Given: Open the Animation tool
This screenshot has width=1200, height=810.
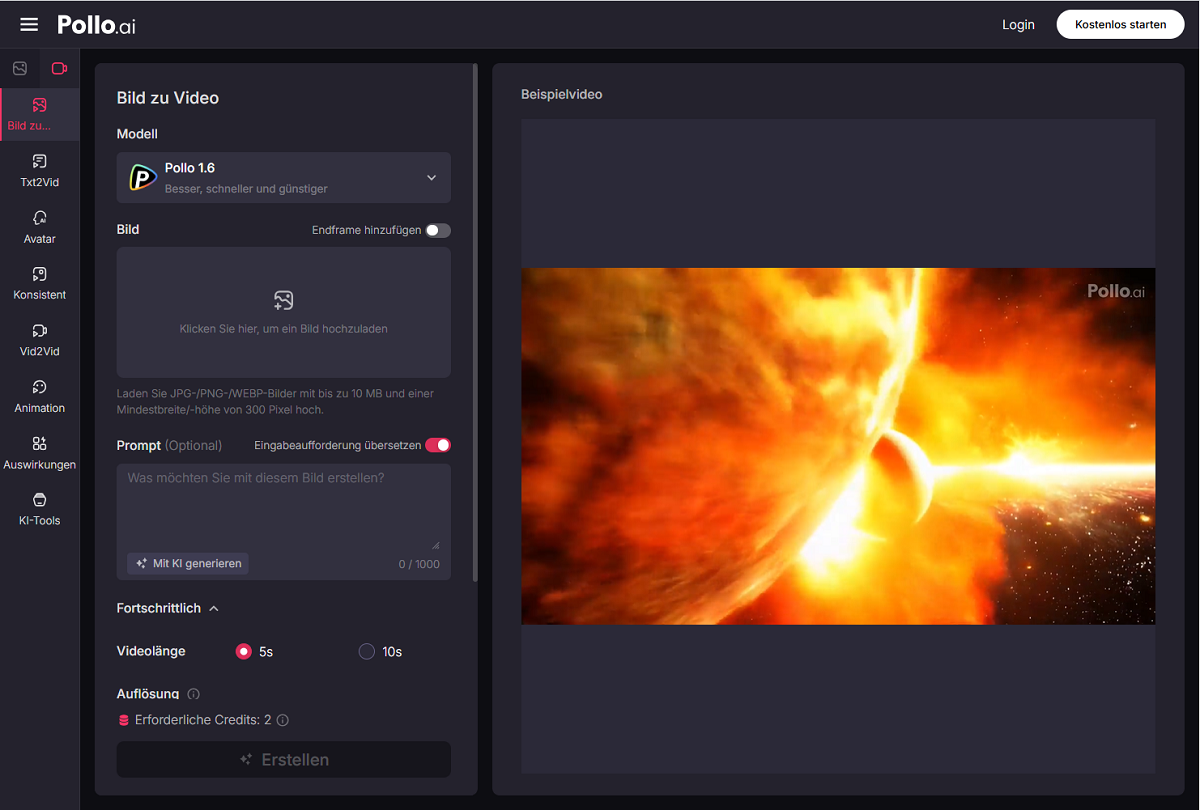Looking at the screenshot, I should pyautogui.click(x=40, y=395).
